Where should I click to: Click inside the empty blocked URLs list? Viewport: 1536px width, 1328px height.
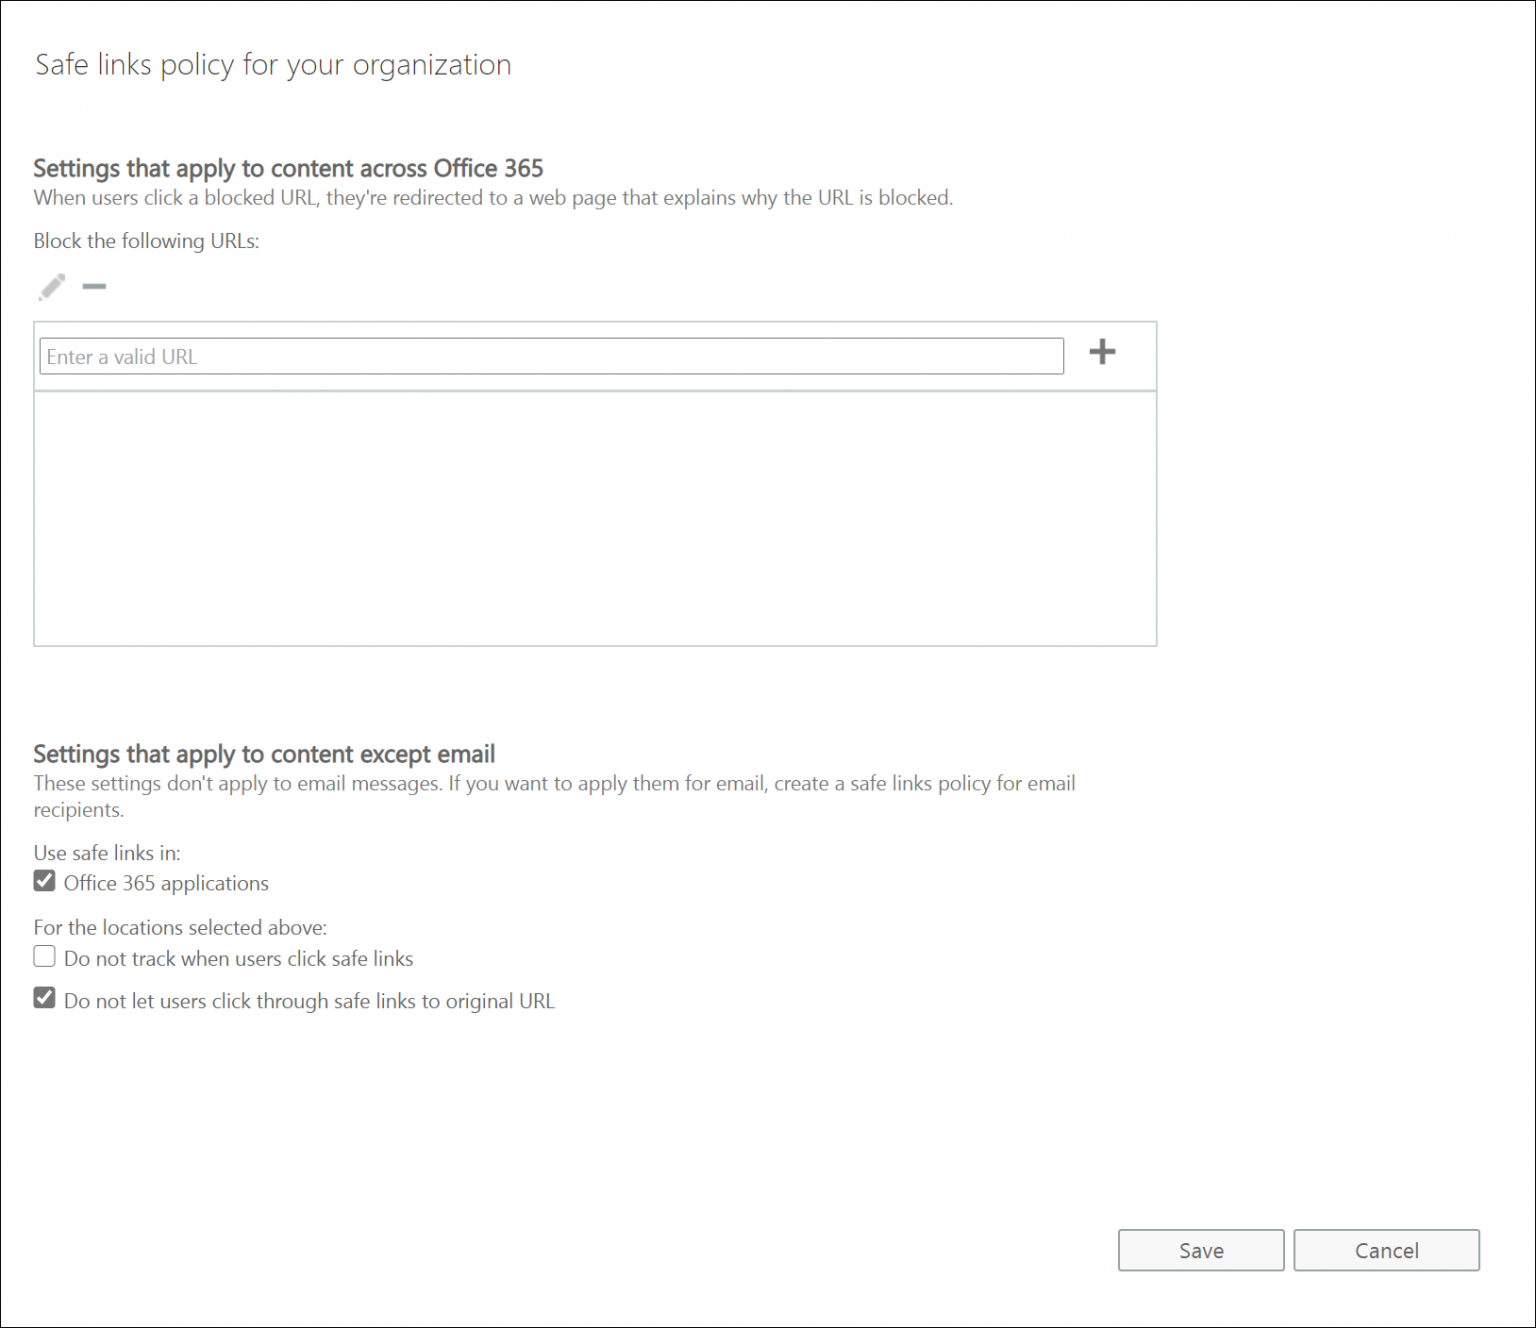tap(596, 515)
